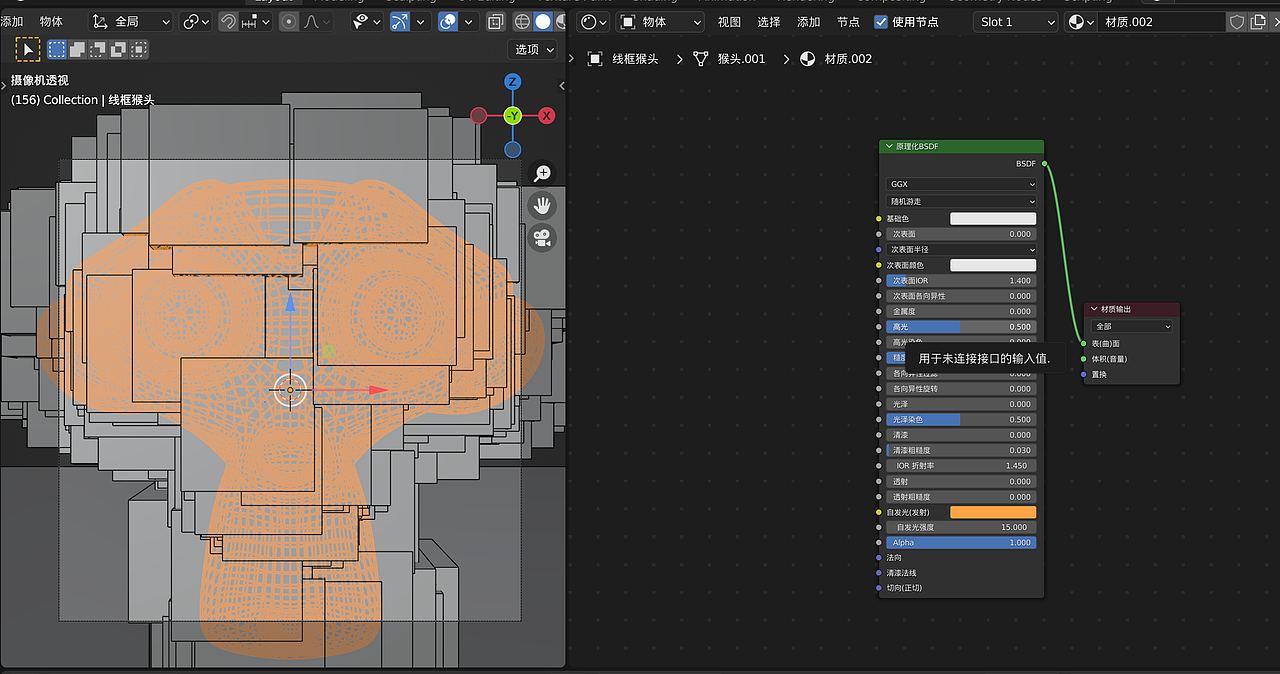The image size is (1280, 674).
Task: Open material browse sphere icon dropdown
Action: pos(1081,21)
